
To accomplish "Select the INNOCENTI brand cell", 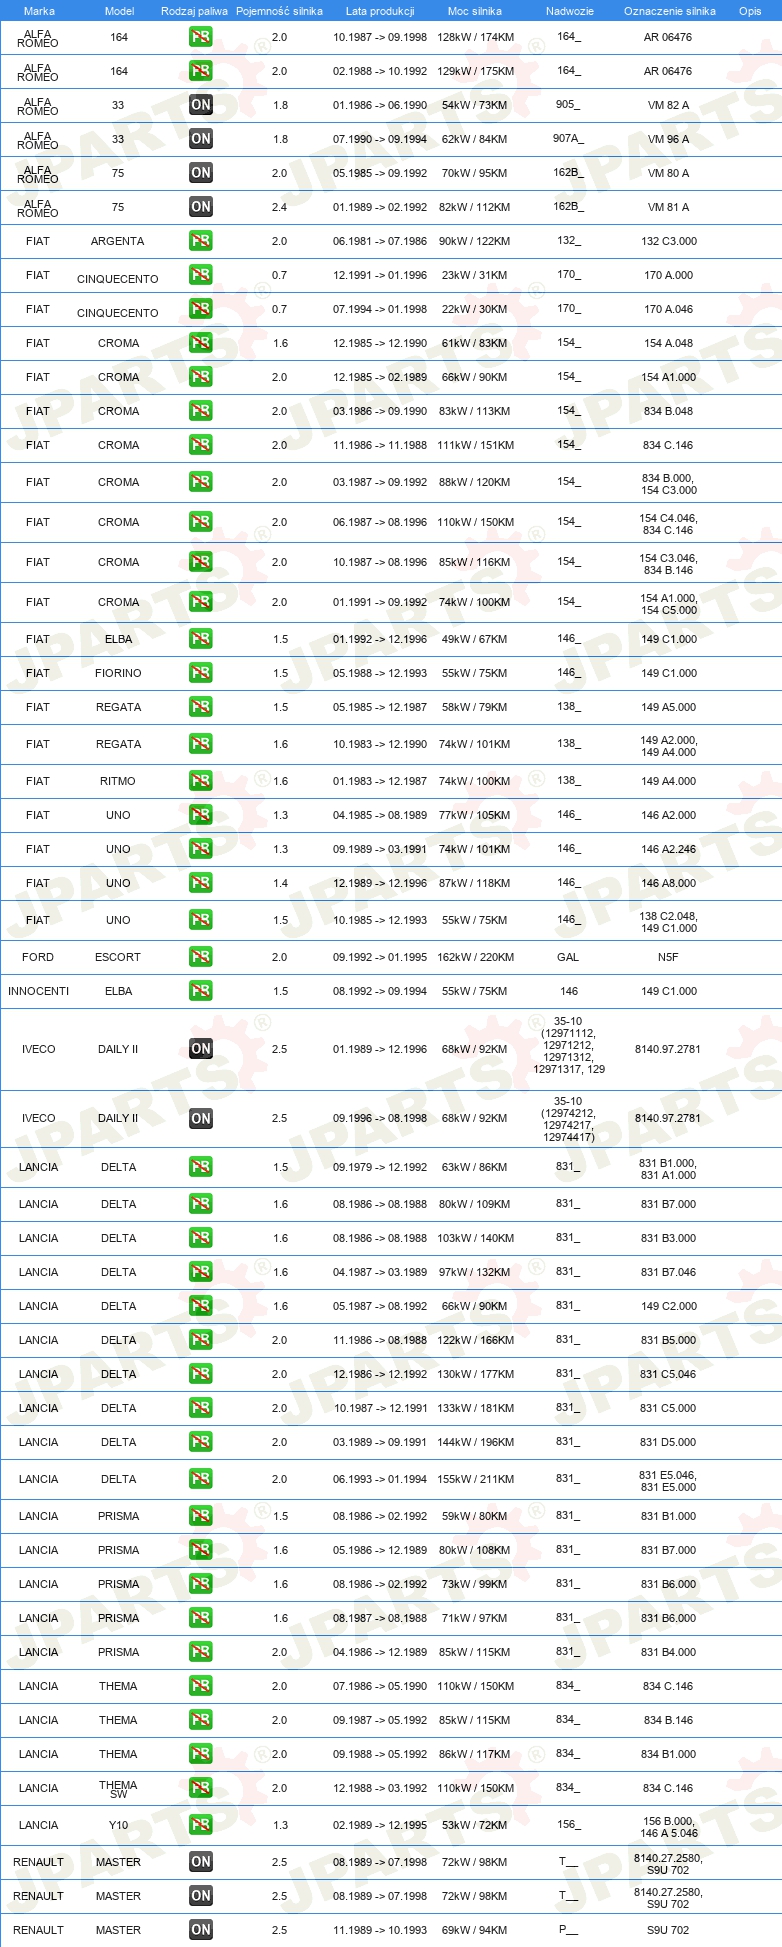I will (x=38, y=991).
